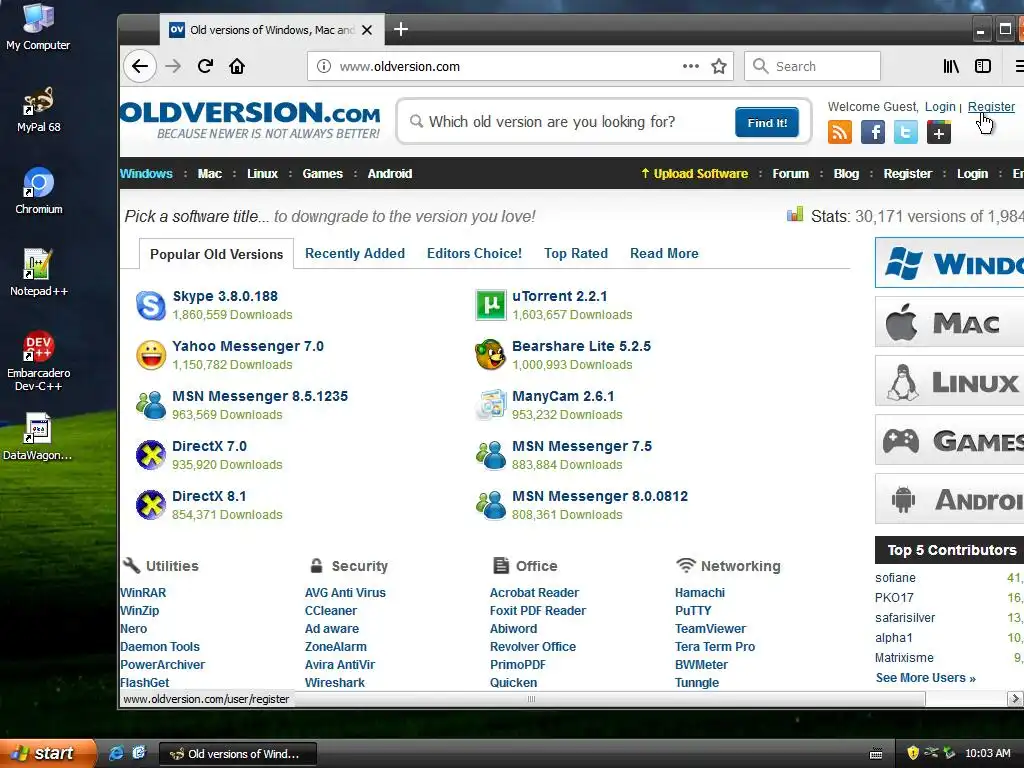Open the Blog link in navigation bar

846,174
